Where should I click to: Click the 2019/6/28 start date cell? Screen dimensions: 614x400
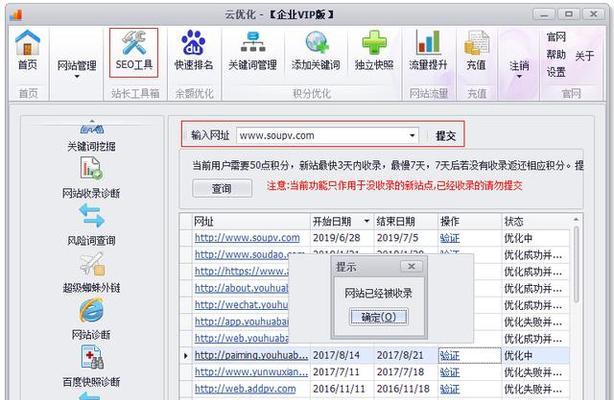coord(342,238)
